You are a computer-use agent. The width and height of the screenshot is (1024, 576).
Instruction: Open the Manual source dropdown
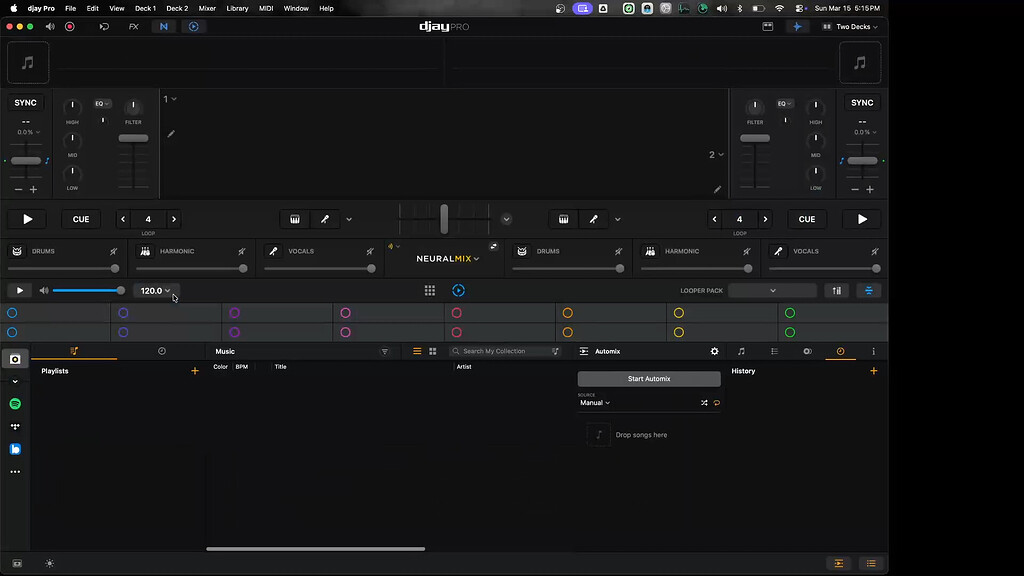[594, 403]
